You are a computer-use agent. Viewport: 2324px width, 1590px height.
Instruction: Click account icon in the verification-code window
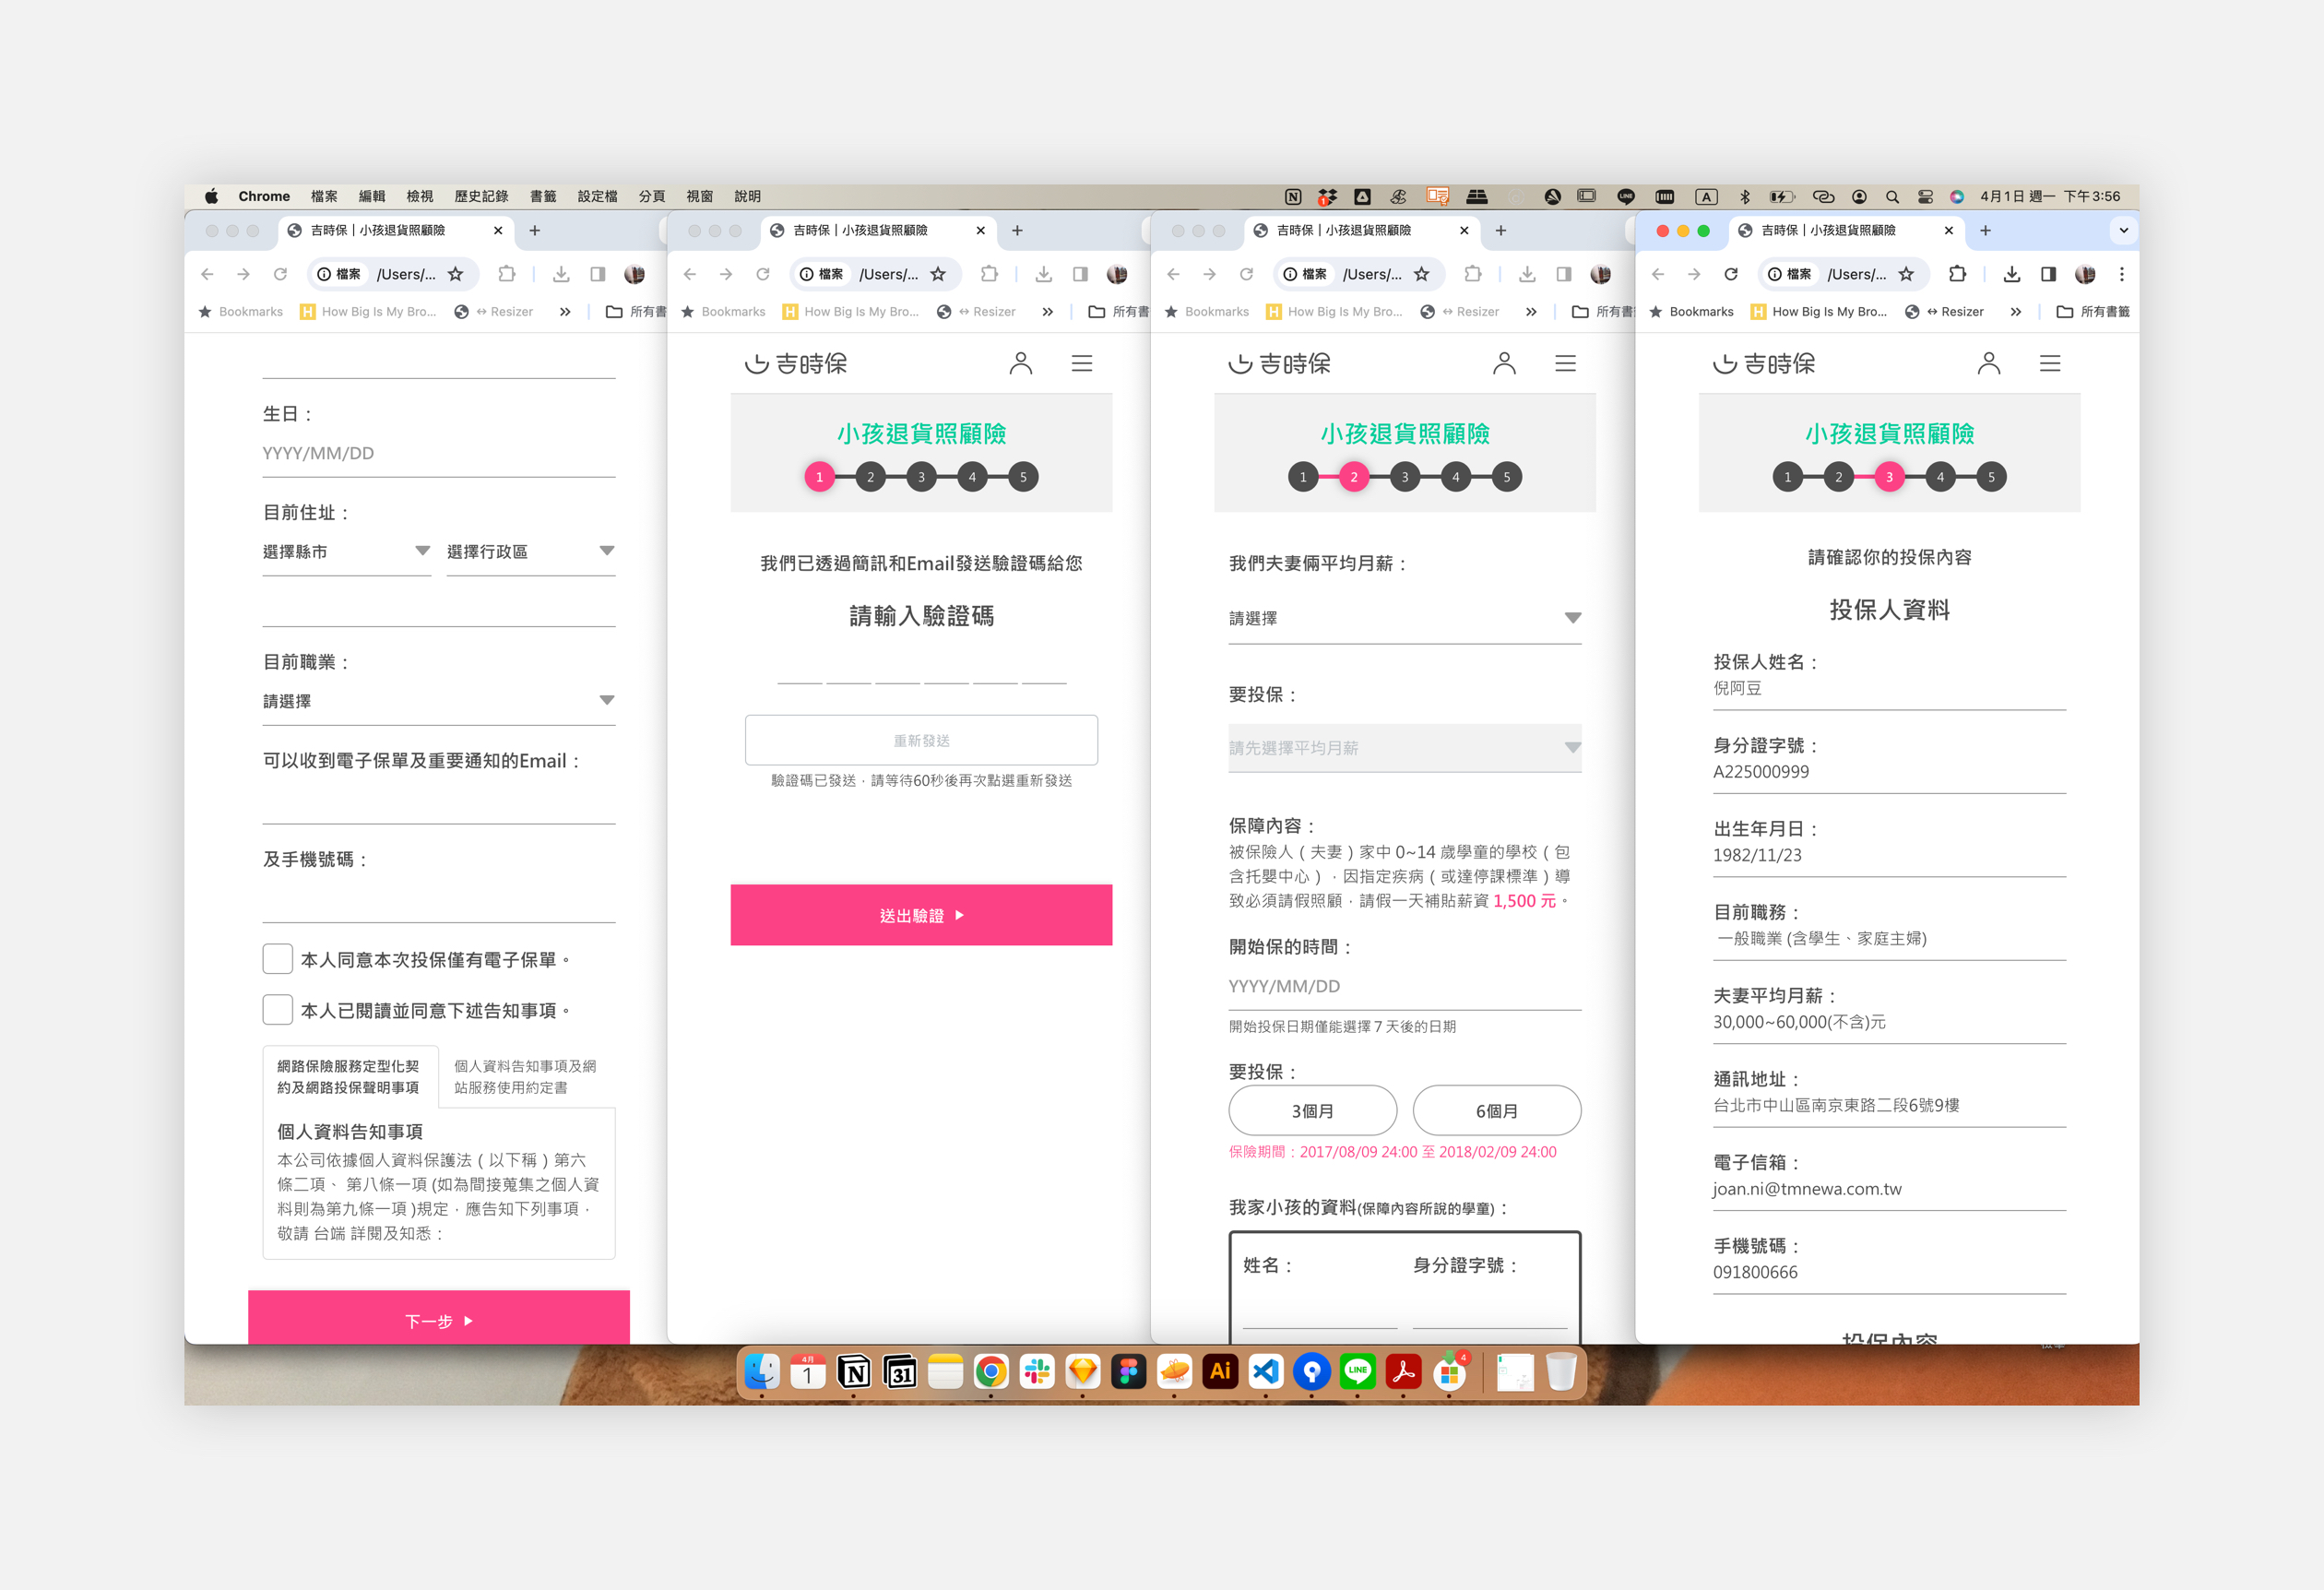point(1020,363)
